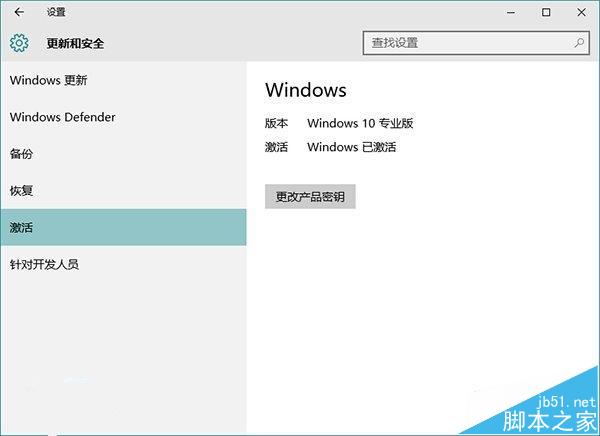
Task: Select 备份 in the sidebar
Action: (123, 154)
